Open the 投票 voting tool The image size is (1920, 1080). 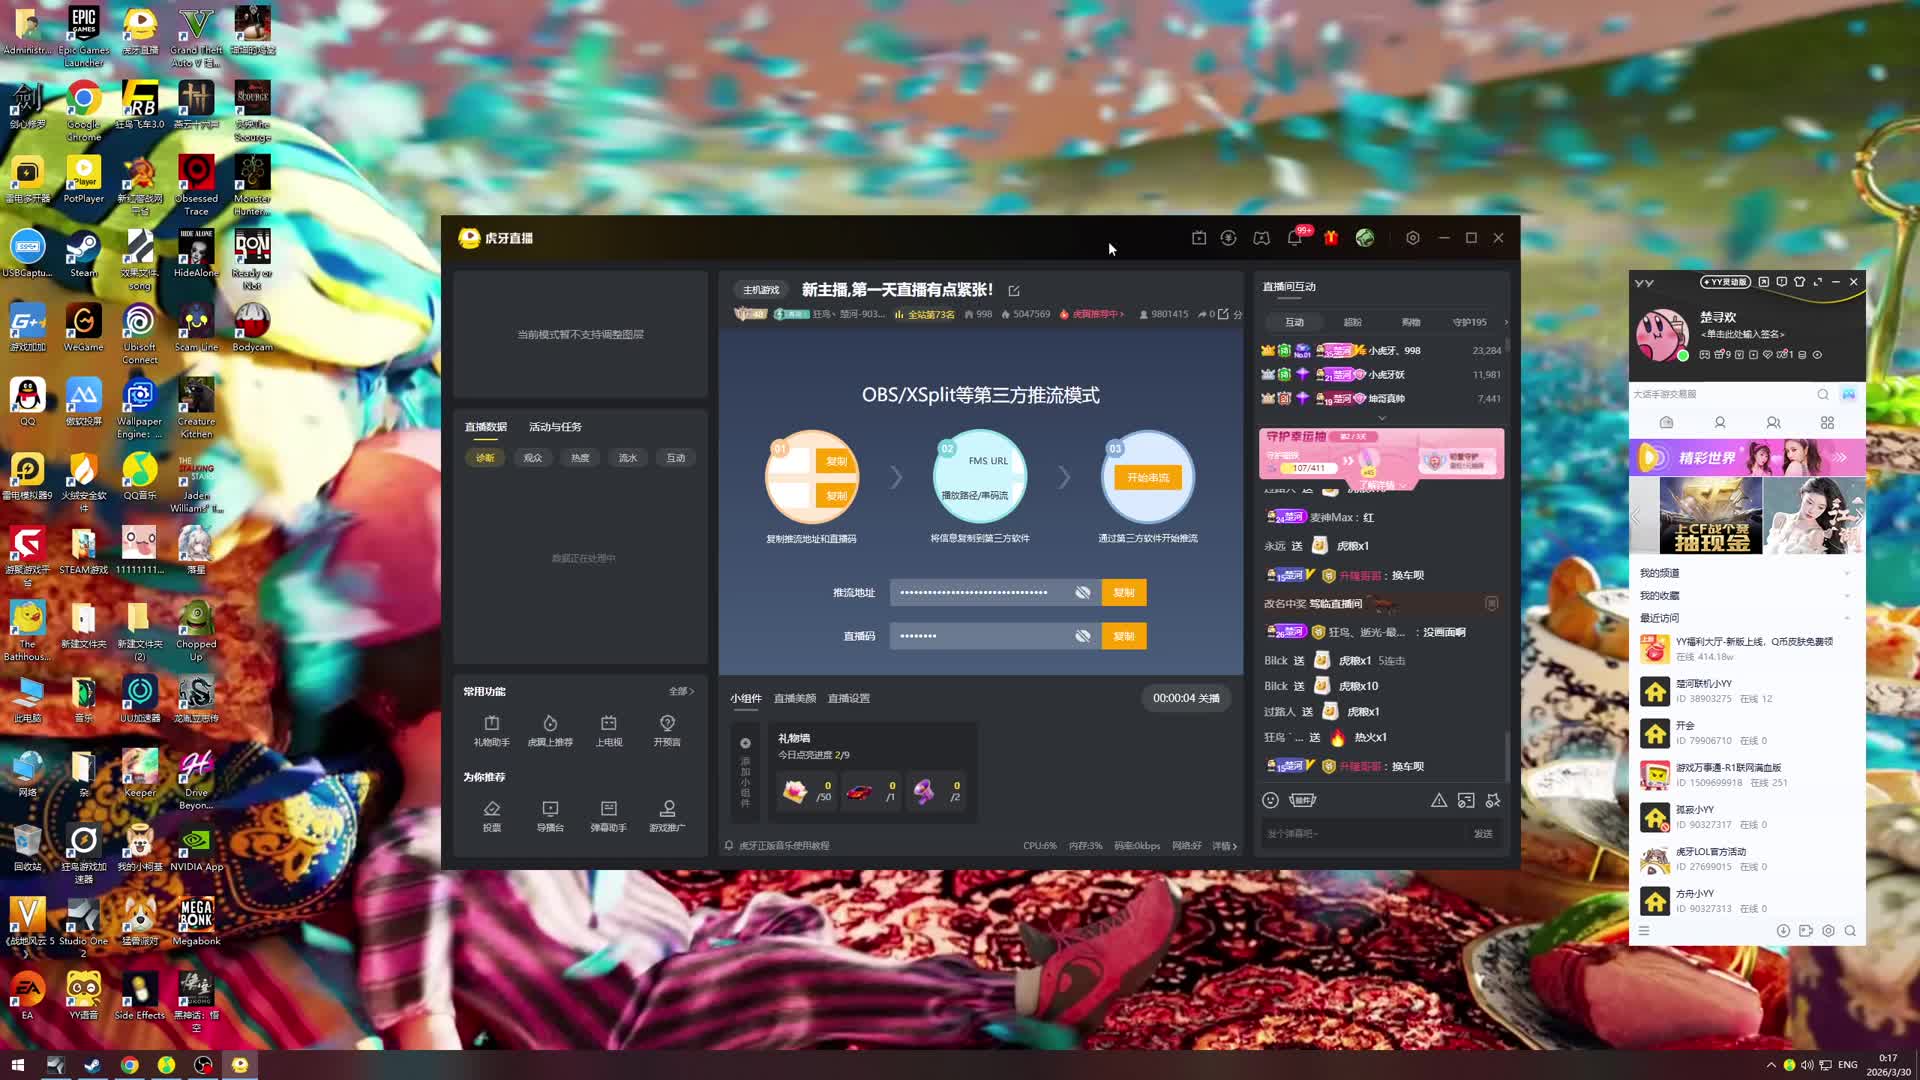491,814
